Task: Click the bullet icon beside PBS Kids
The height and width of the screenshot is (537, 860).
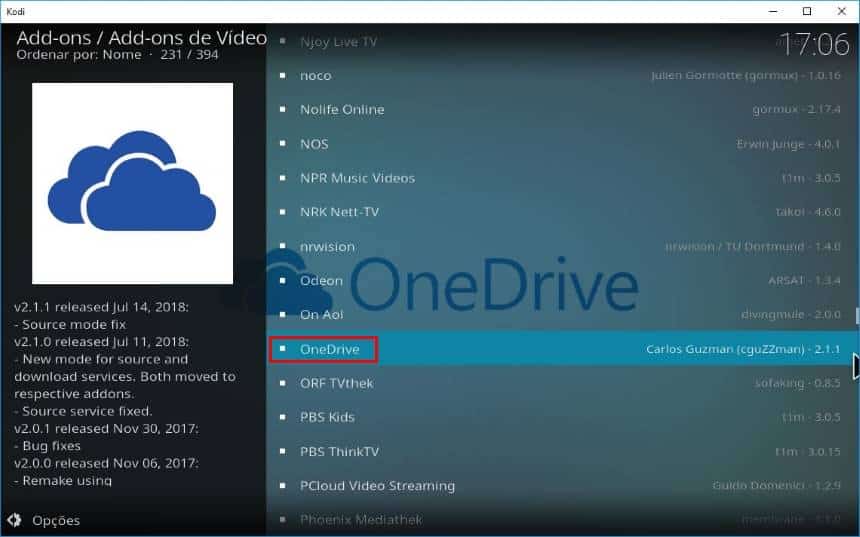Action: 282,416
